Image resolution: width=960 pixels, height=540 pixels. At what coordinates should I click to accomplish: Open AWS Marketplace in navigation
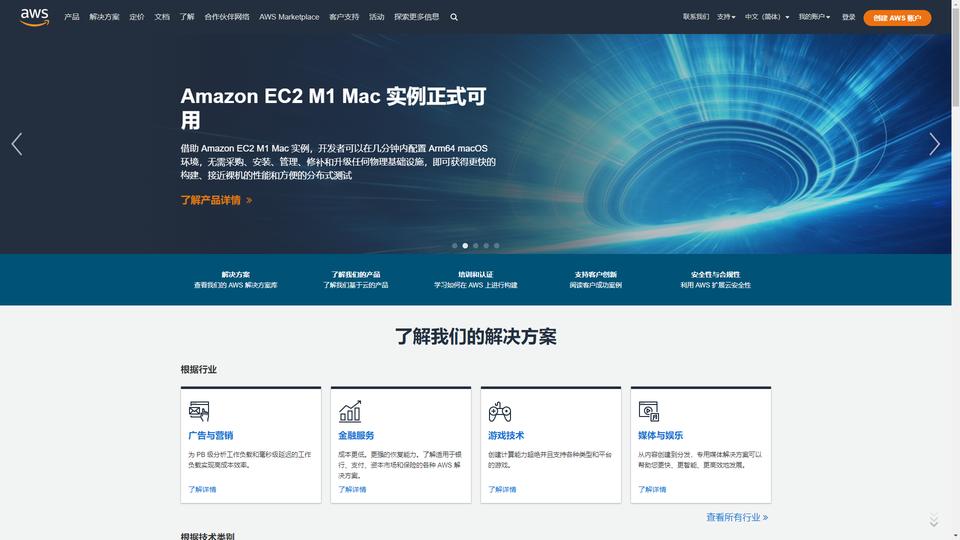(289, 17)
